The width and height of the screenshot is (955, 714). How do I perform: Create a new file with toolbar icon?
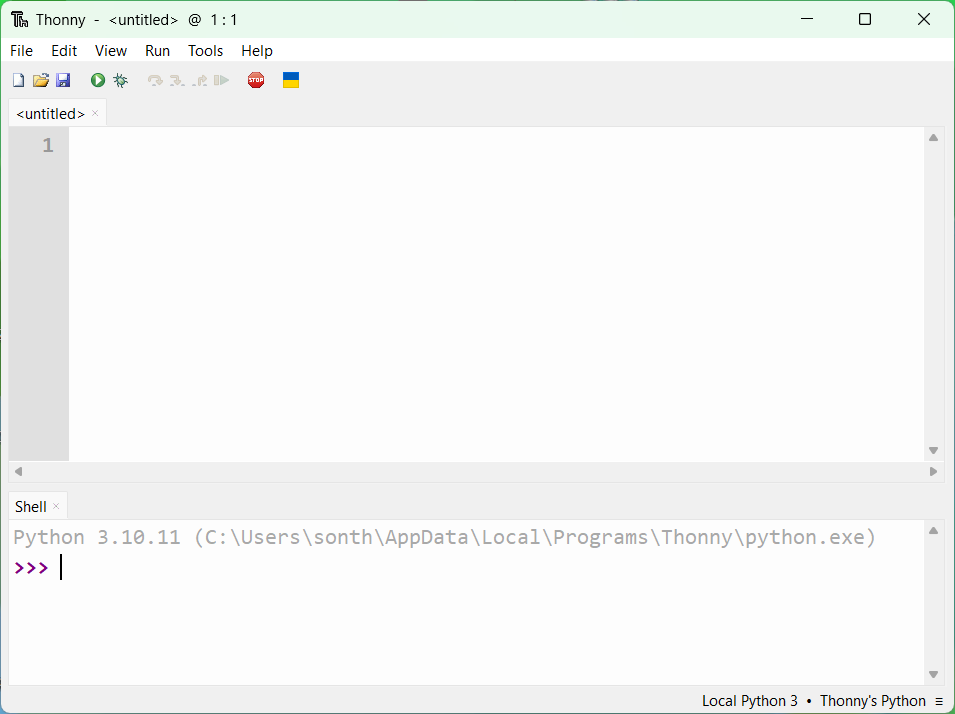(x=18, y=80)
